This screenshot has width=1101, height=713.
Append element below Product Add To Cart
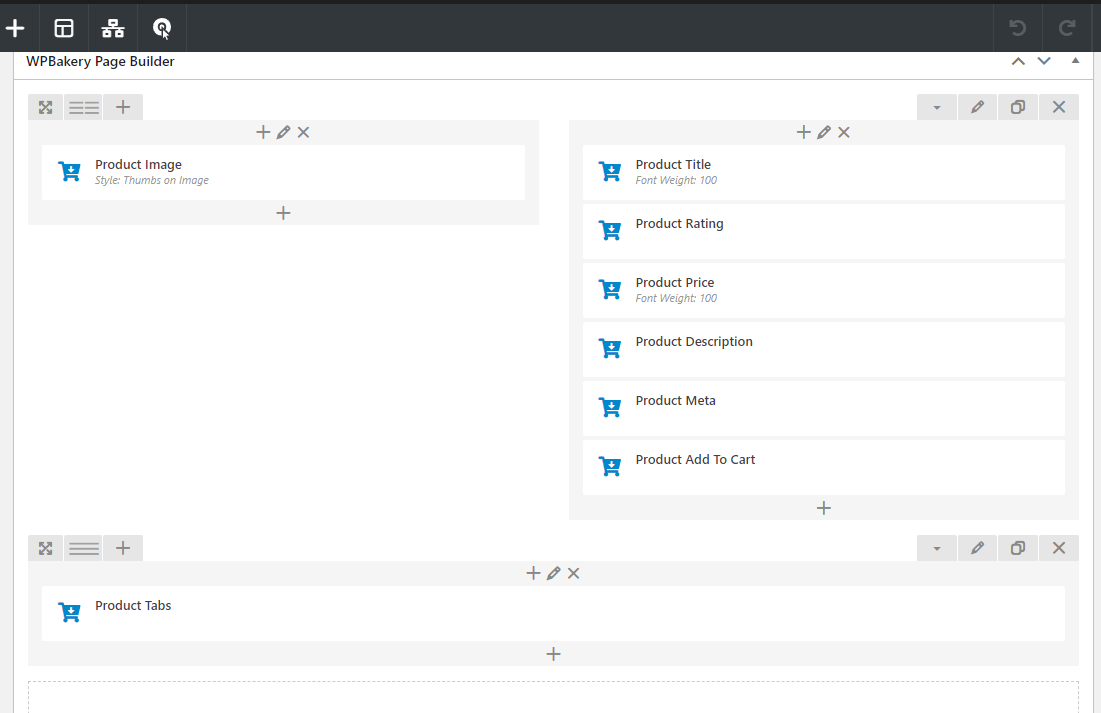point(824,508)
